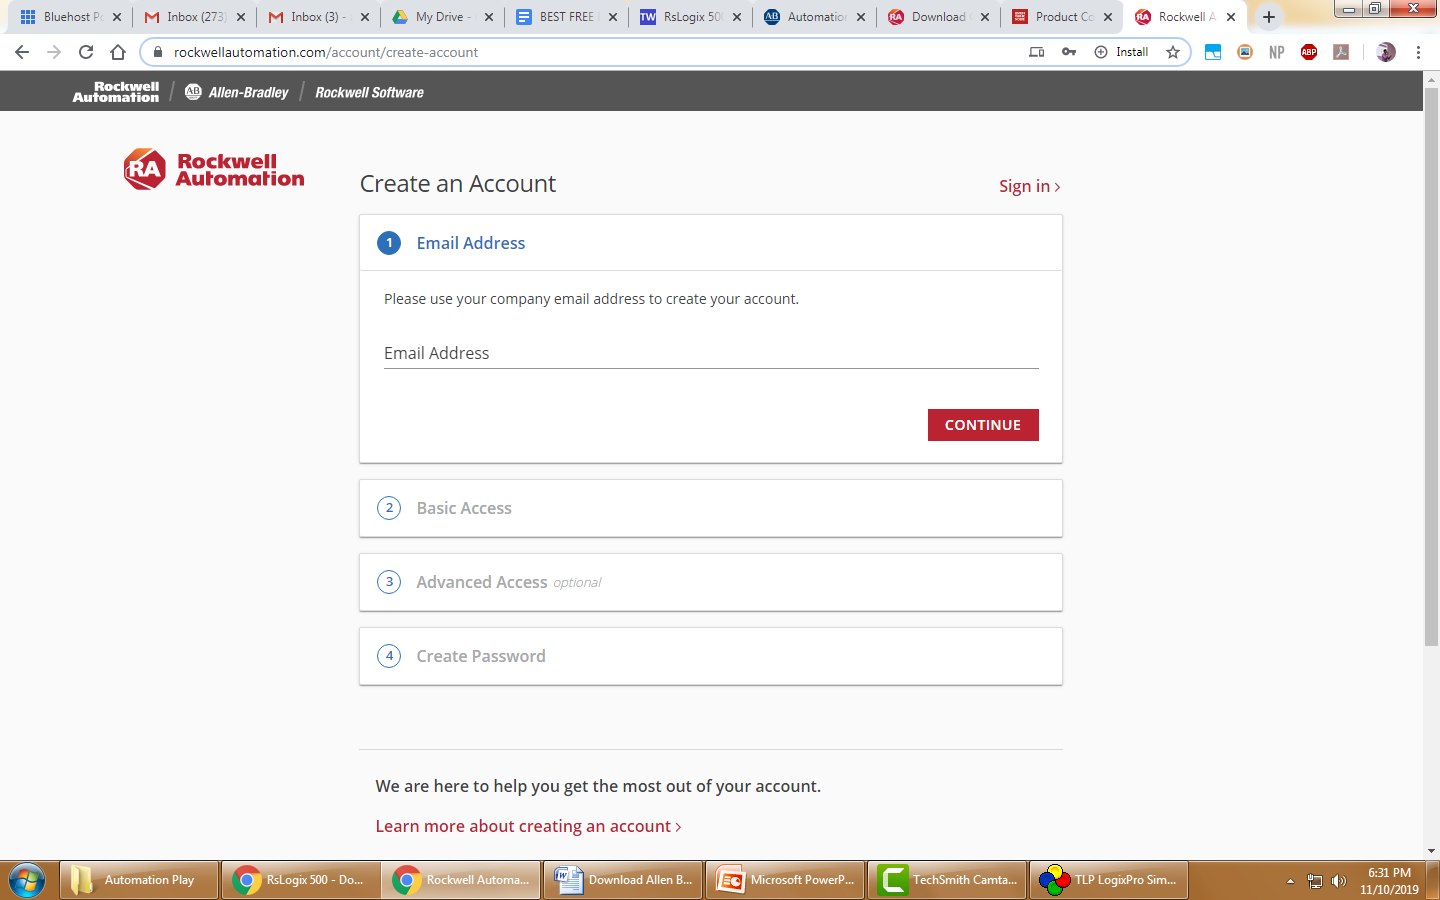Open Chrome three-dot menu
The image size is (1440, 900).
(1418, 52)
